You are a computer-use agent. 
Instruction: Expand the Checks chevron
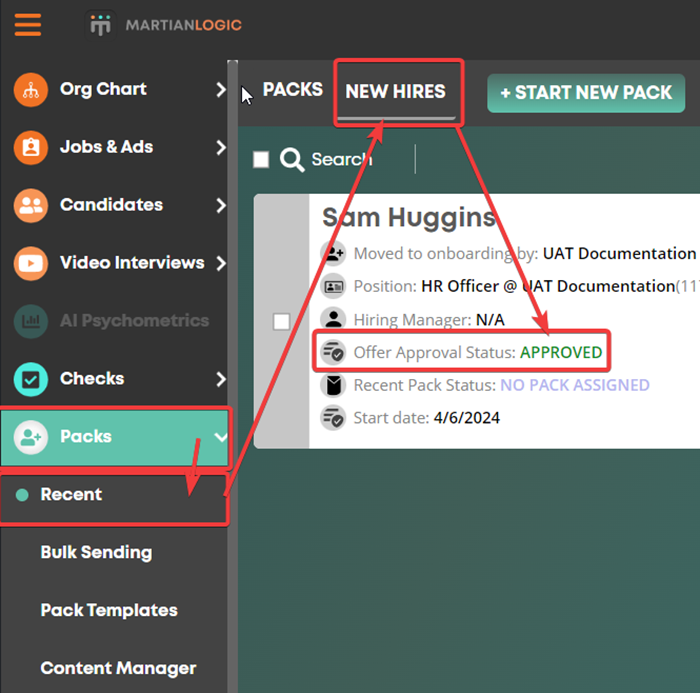pyautogui.click(x=221, y=379)
